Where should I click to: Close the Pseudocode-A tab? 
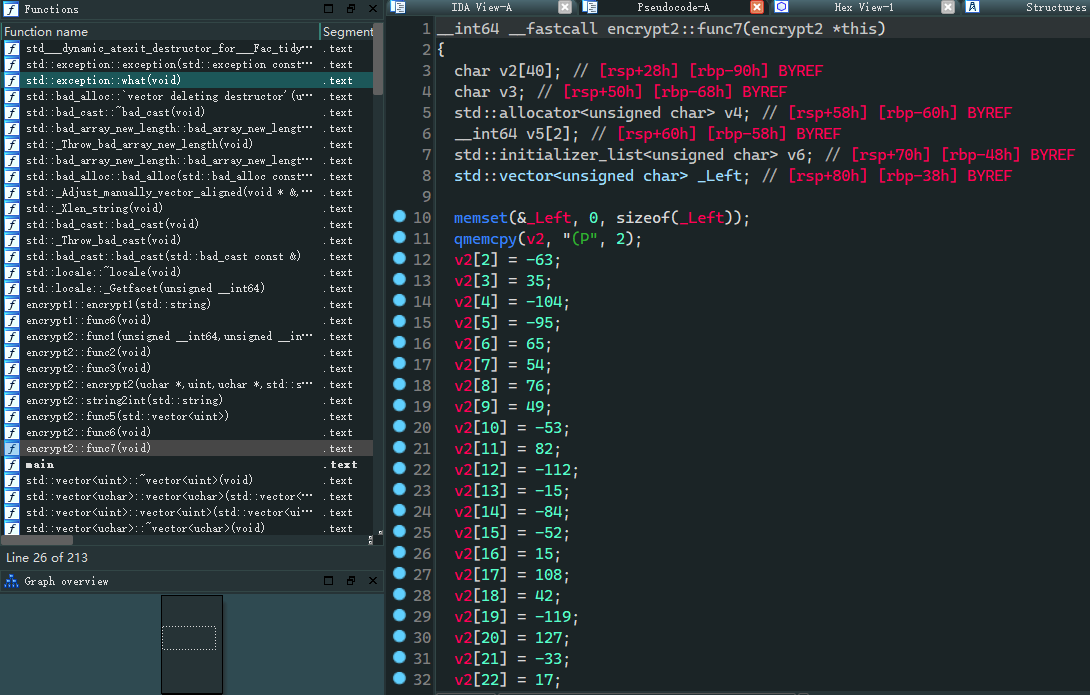[x=757, y=7]
